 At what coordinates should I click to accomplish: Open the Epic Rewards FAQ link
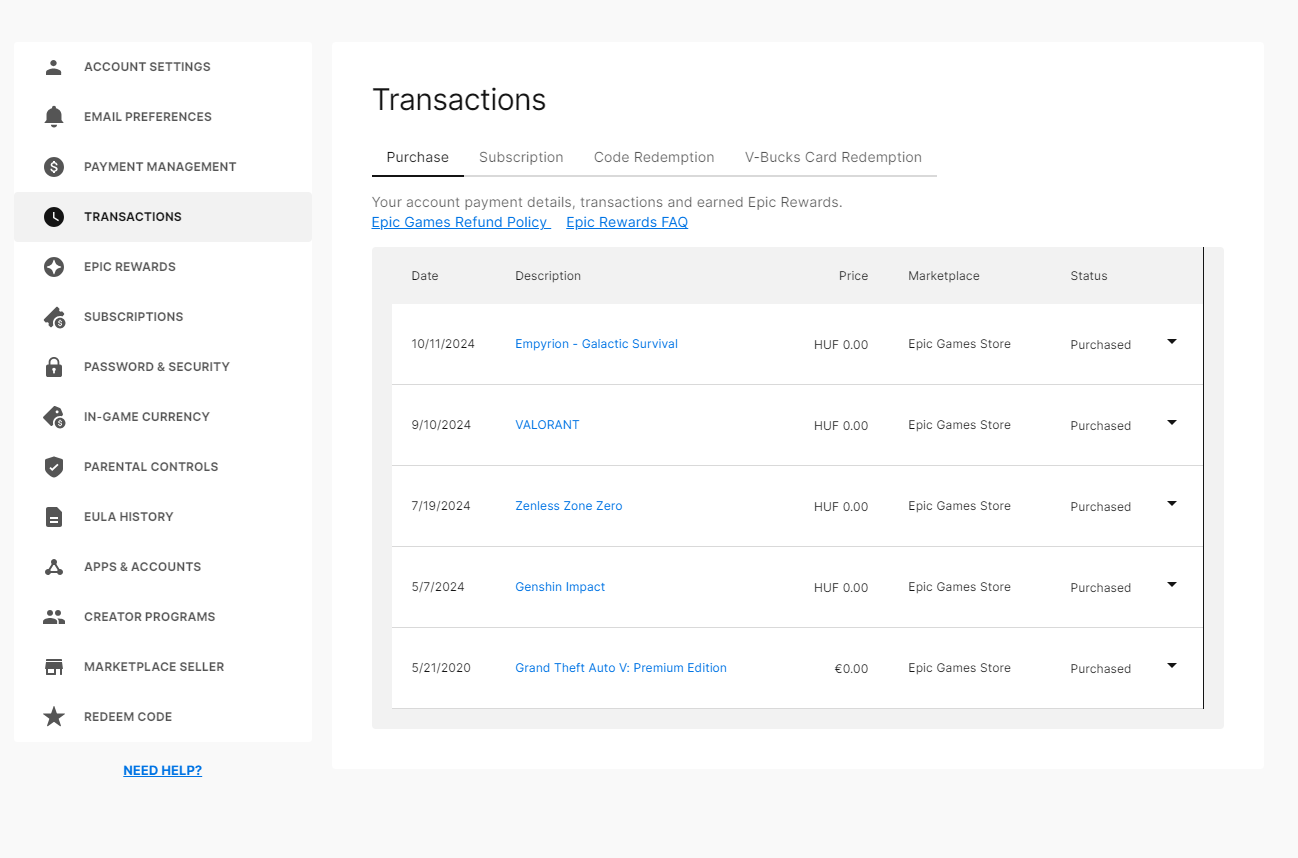click(x=627, y=222)
